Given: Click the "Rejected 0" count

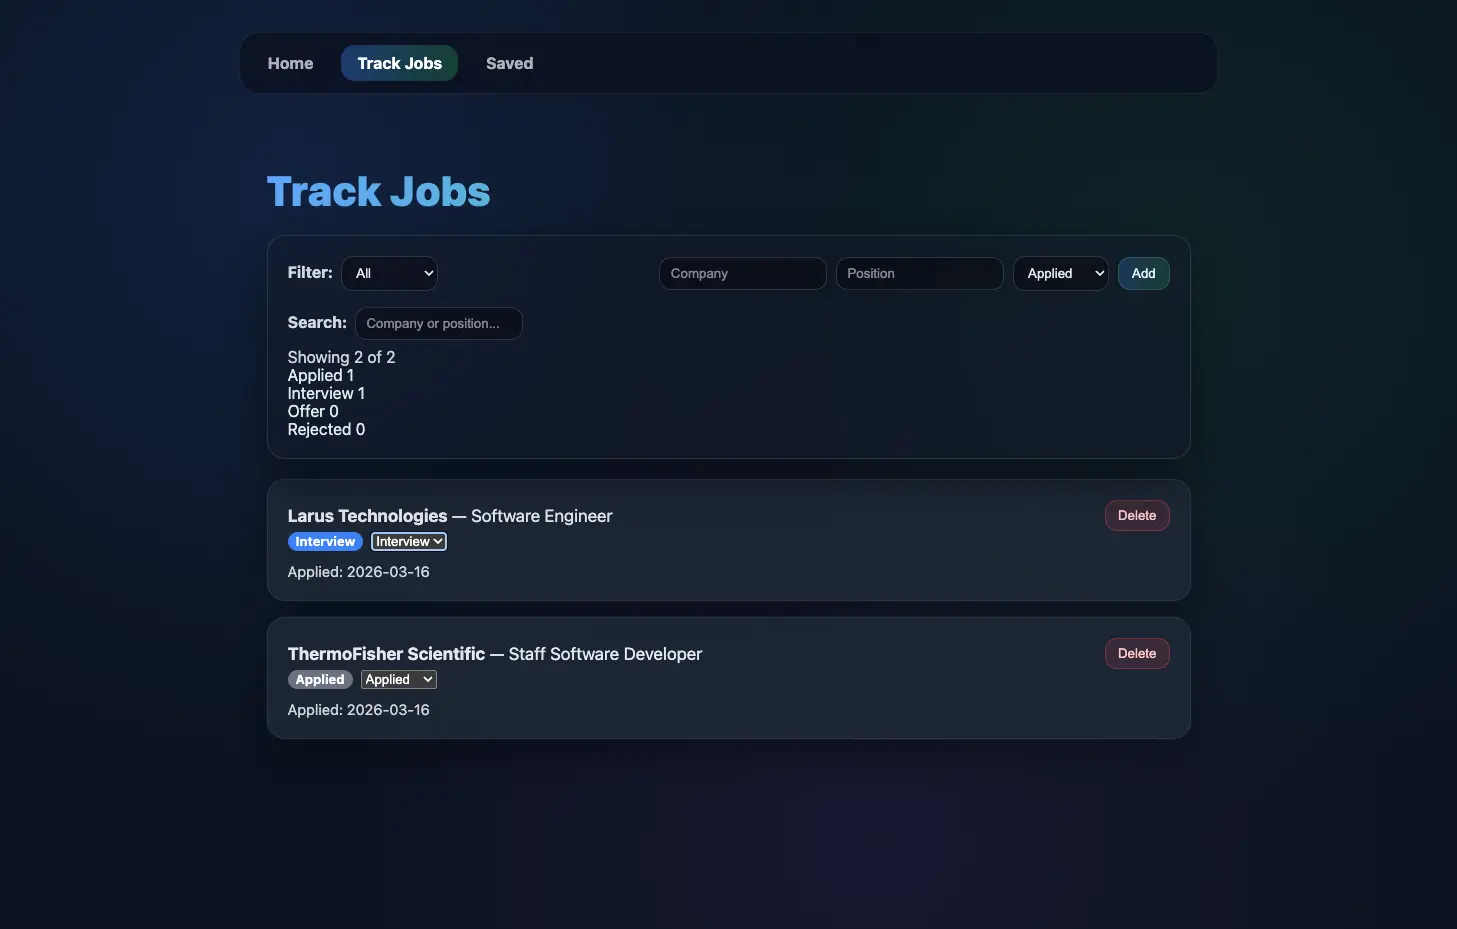Looking at the screenshot, I should click(x=326, y=429).
